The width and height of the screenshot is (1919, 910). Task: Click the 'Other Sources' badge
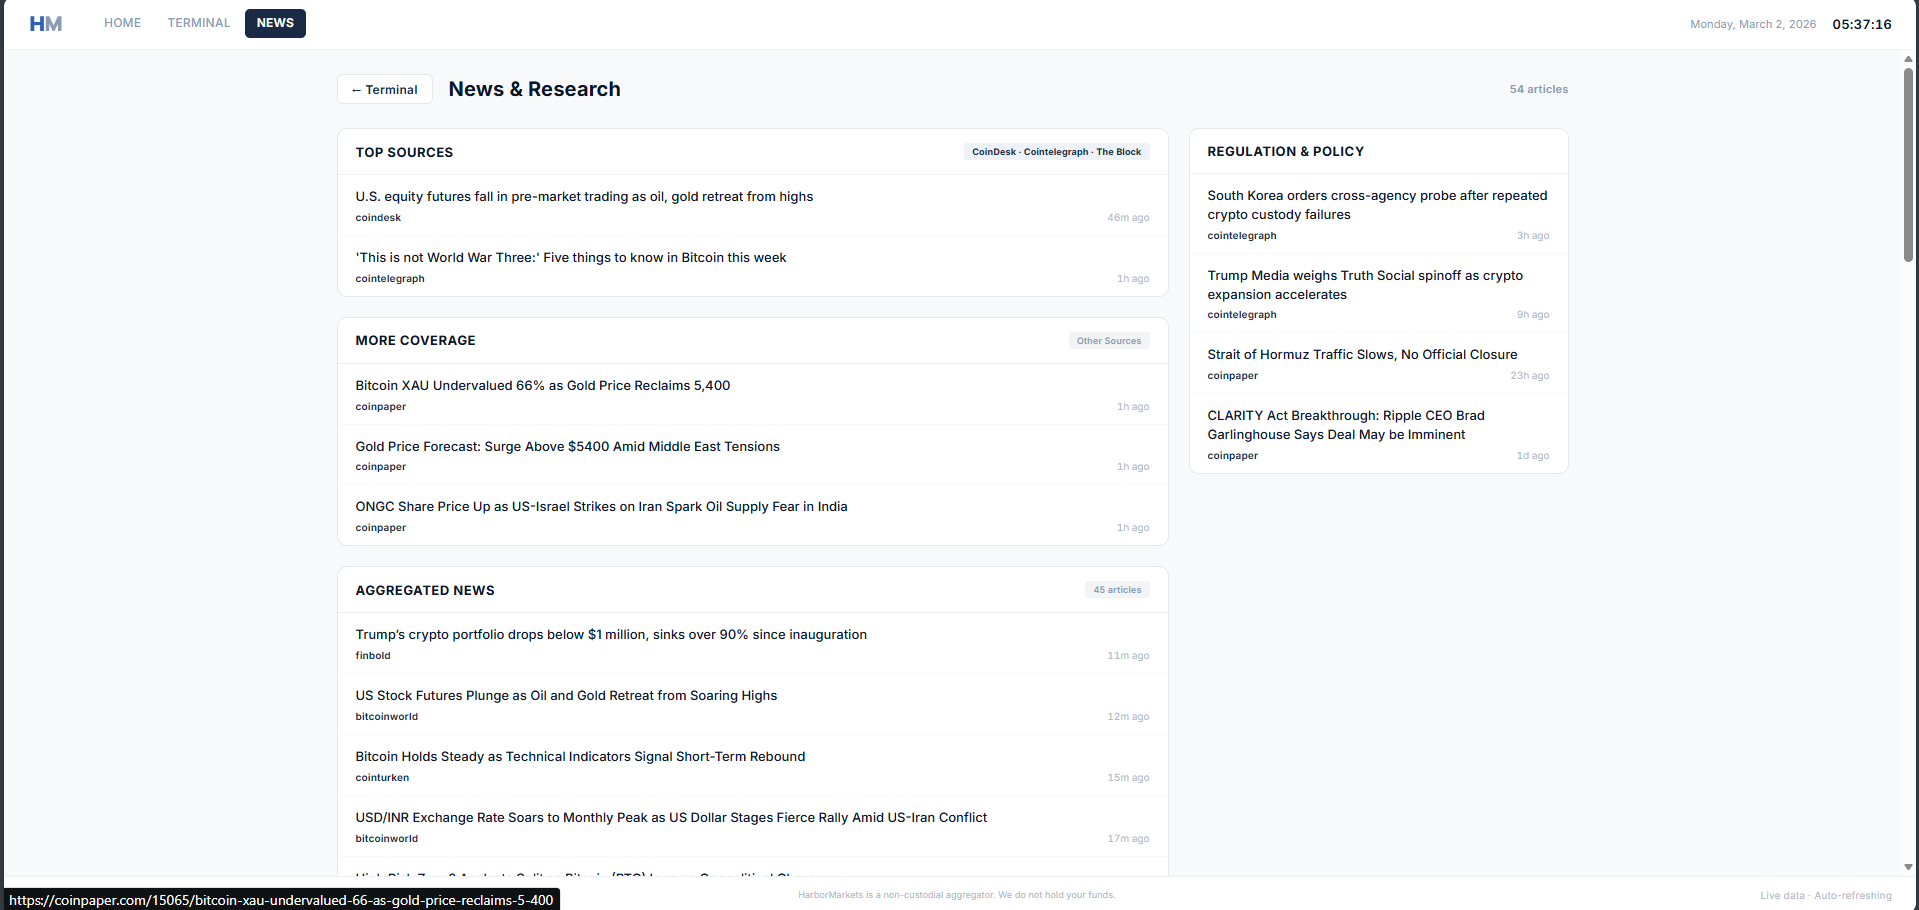[x=1108, y=340]
